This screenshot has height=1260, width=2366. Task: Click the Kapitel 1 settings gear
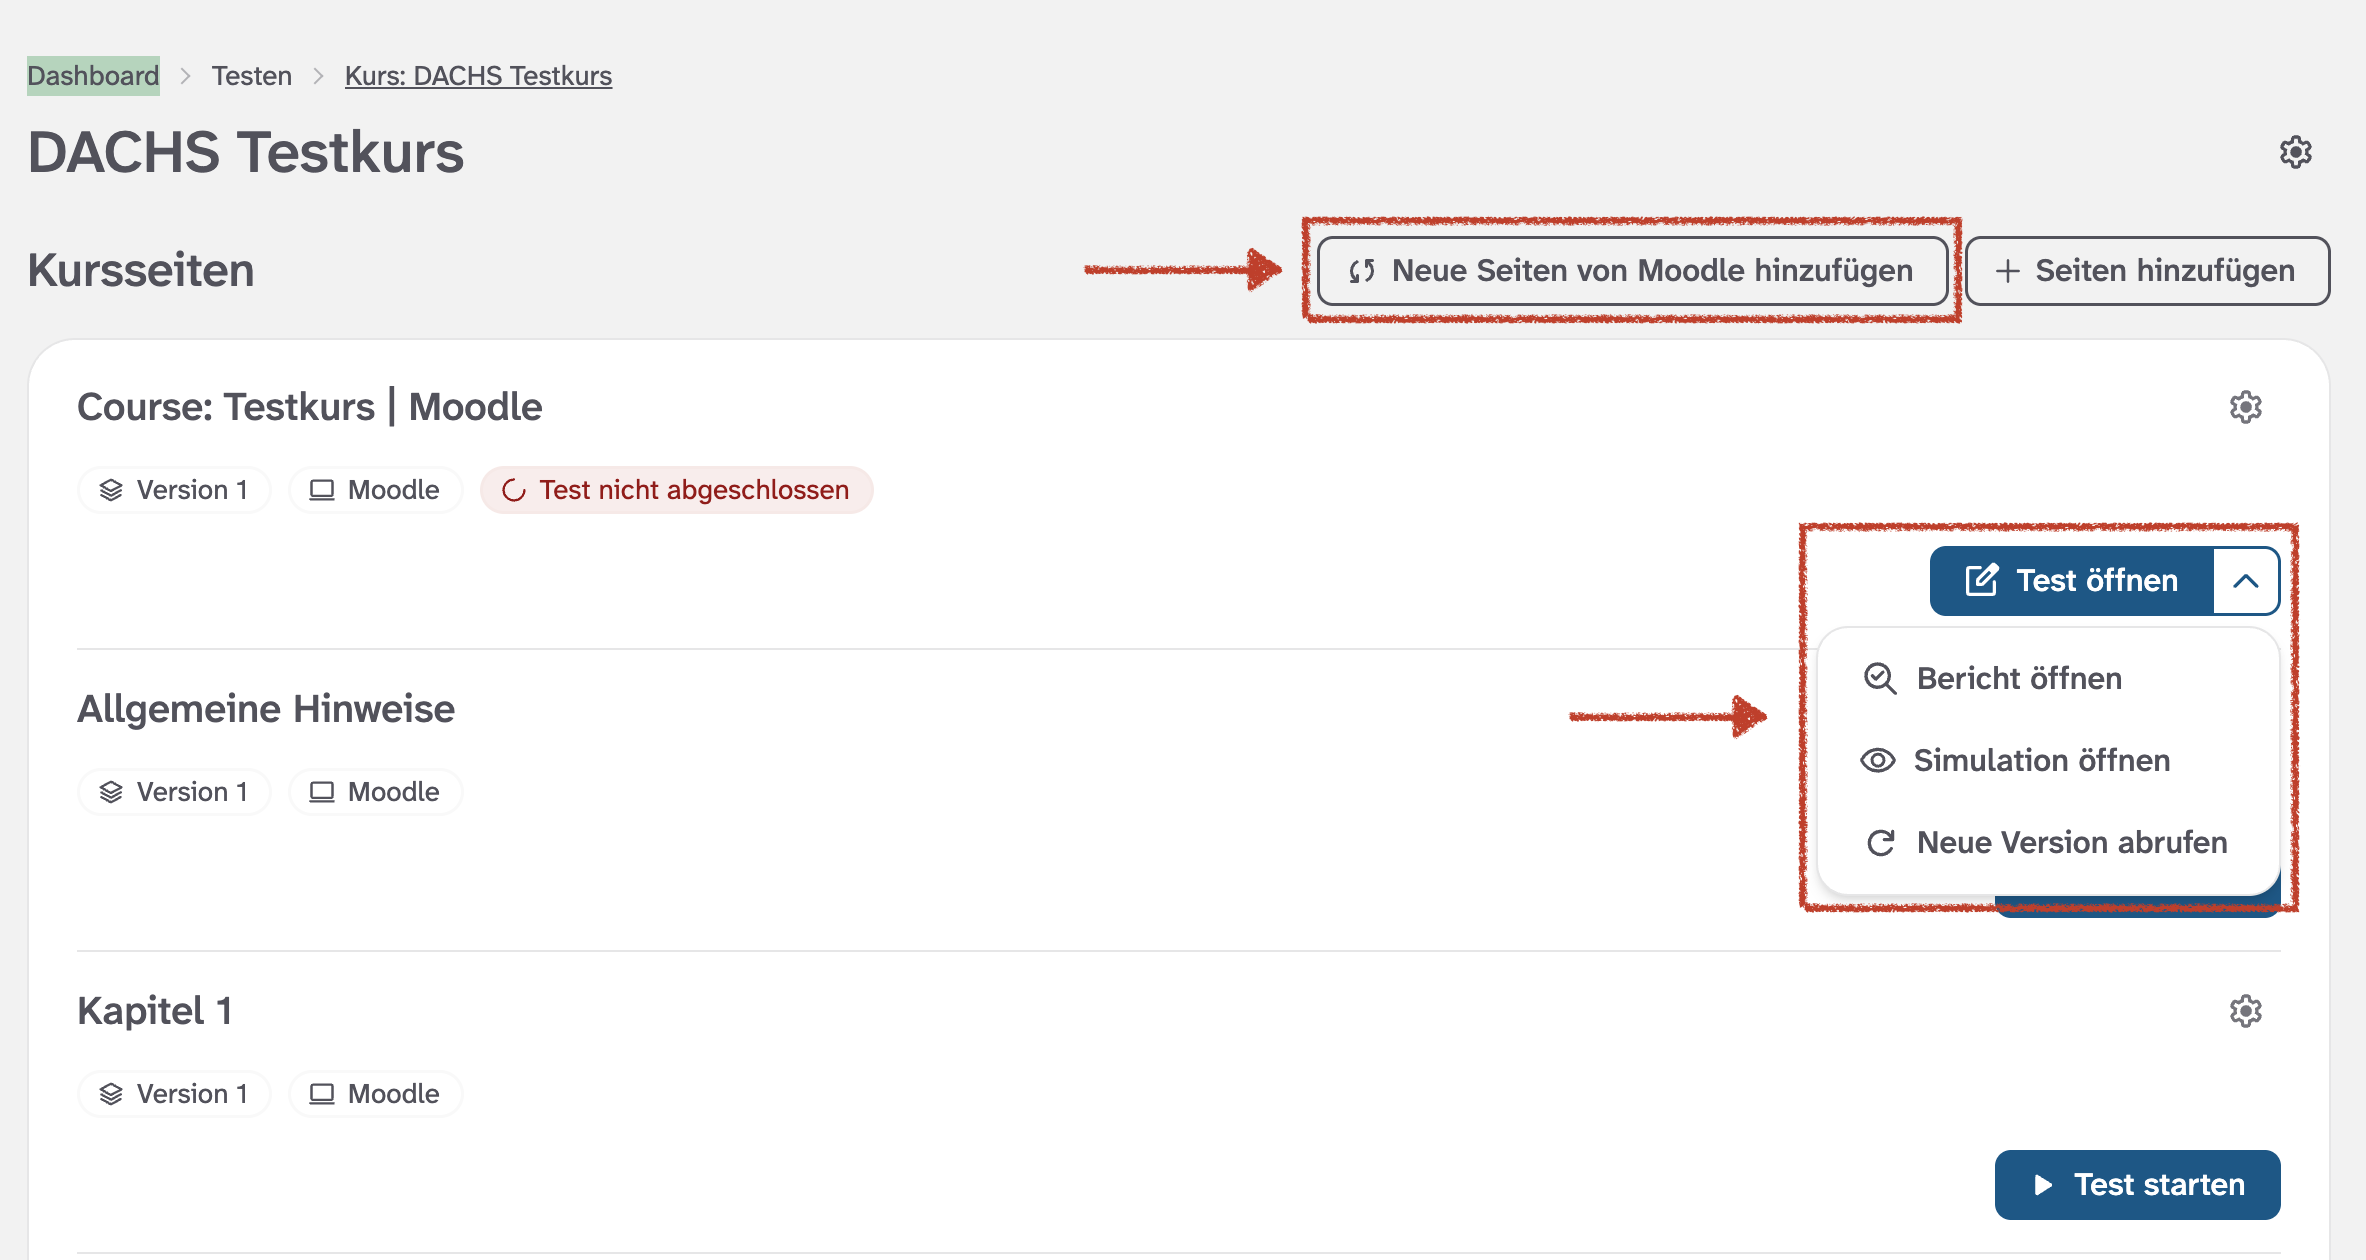(x=2245, y=1011)
